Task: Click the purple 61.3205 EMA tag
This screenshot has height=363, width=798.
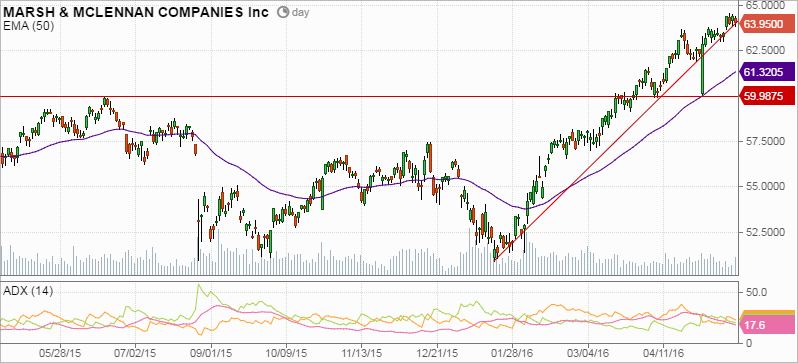Action: pyautogui.click(x=767, y=72)
